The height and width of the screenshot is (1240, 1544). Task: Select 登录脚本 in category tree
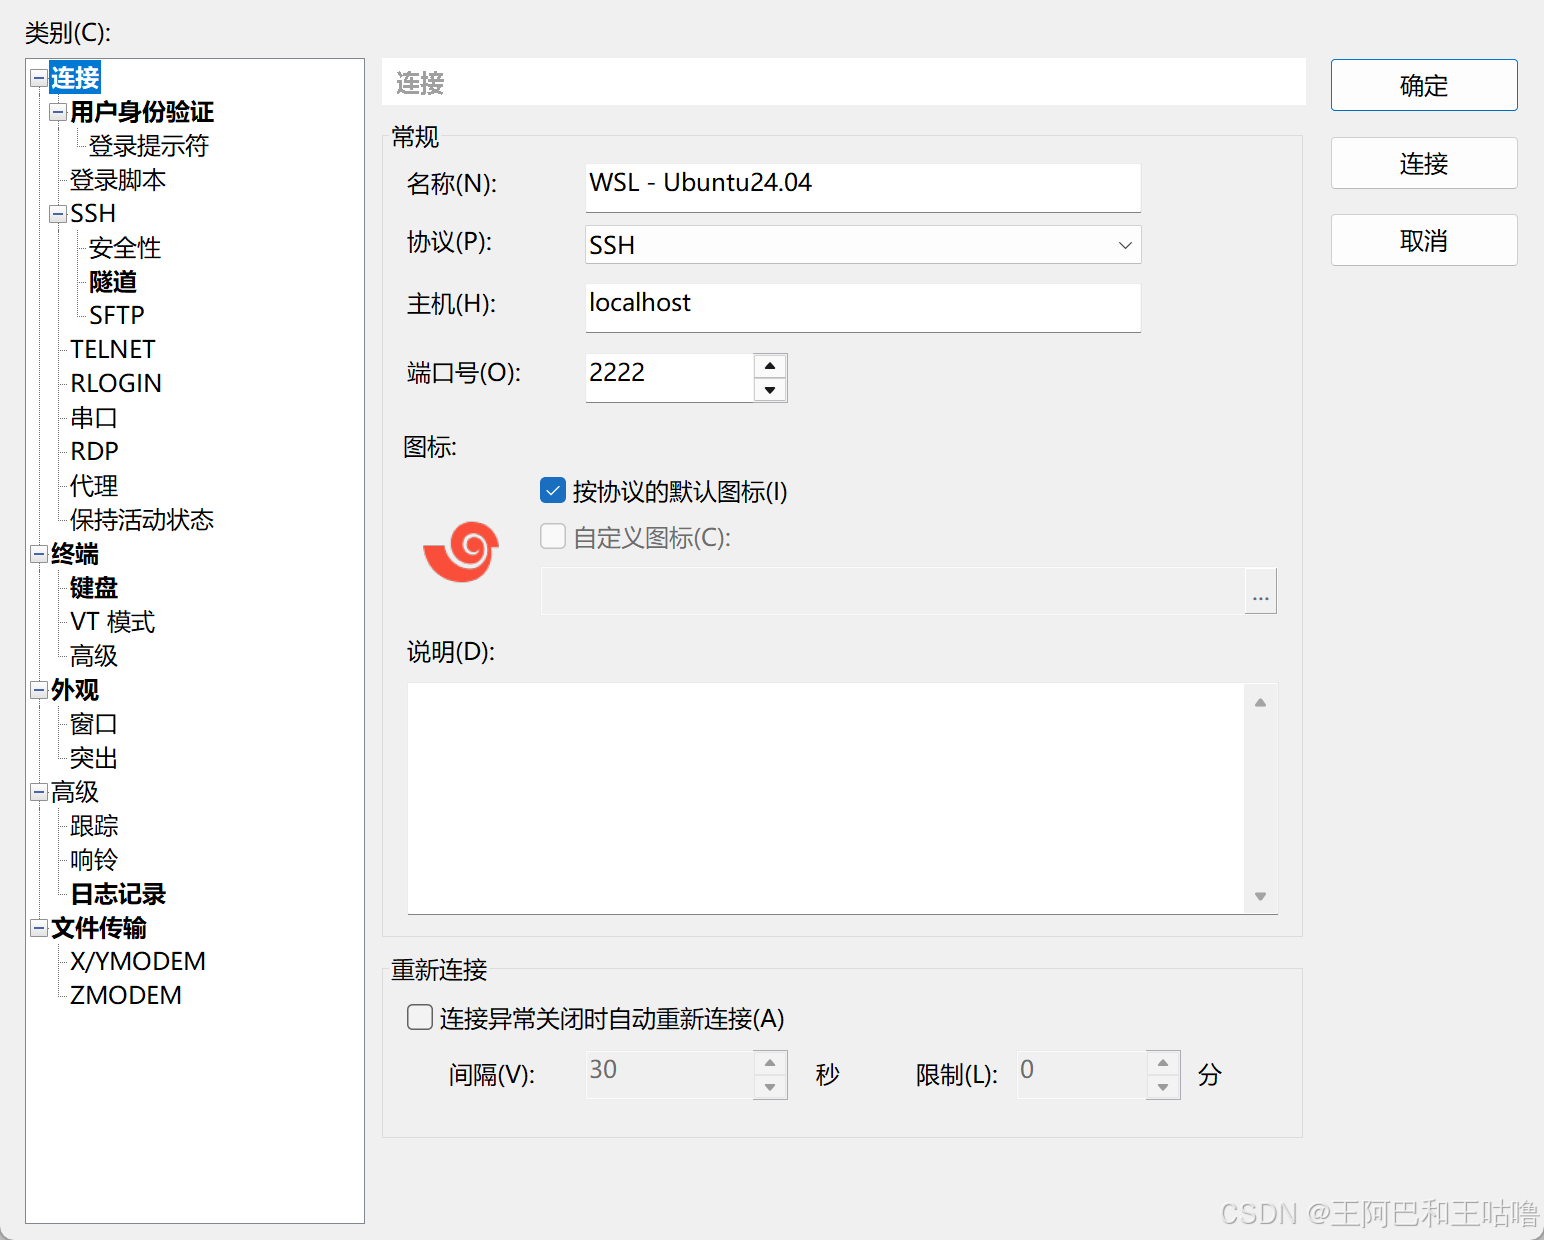118,180
